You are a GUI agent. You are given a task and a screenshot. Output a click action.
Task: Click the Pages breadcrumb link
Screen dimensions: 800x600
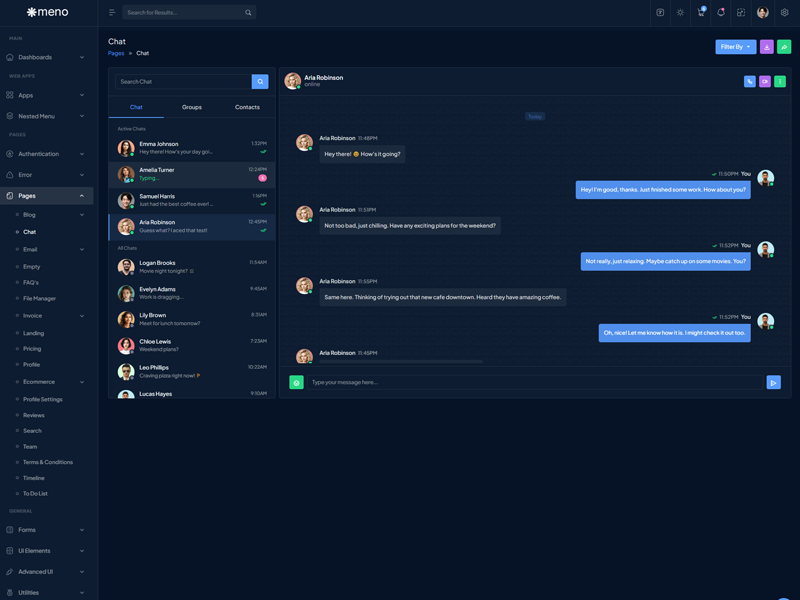tap(116, 53)
